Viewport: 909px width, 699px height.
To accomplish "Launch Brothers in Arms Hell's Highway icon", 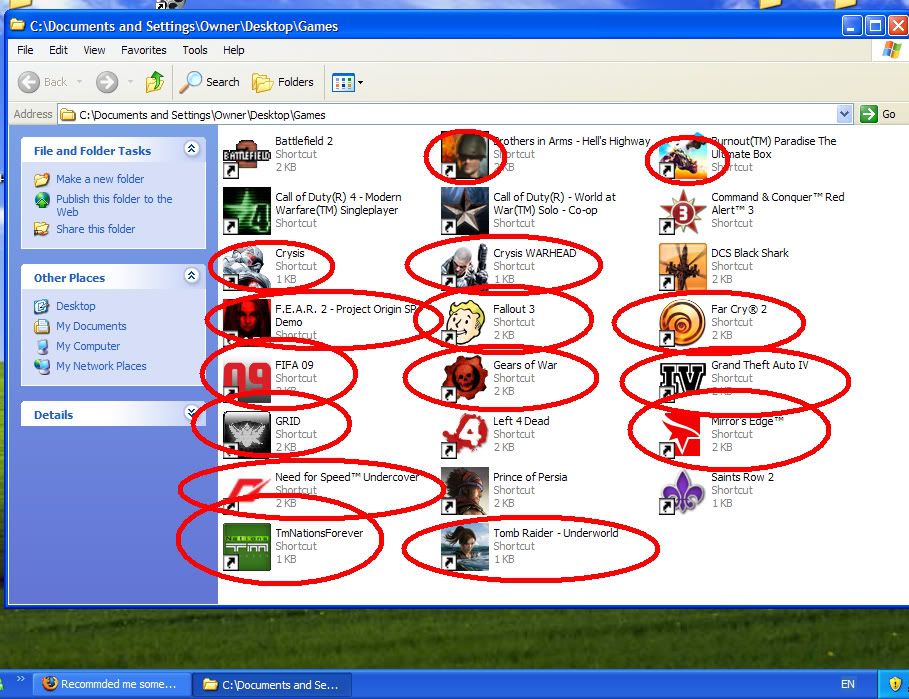I will [465, 155].
